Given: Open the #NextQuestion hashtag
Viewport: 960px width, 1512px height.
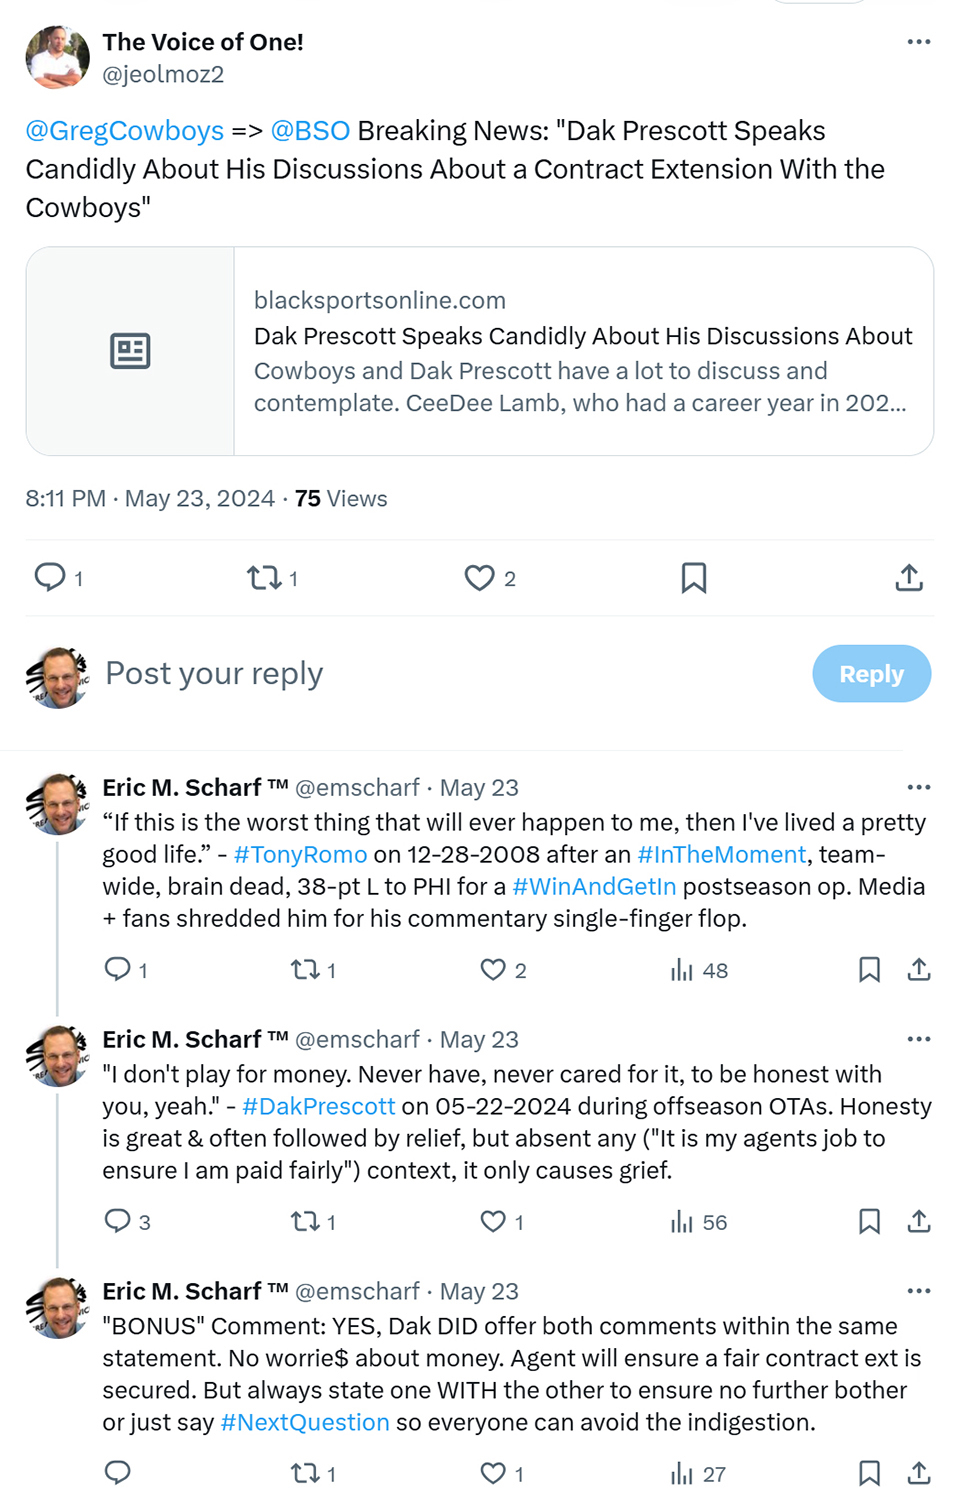Looking at the screenshot, I should click(305, 1423).
